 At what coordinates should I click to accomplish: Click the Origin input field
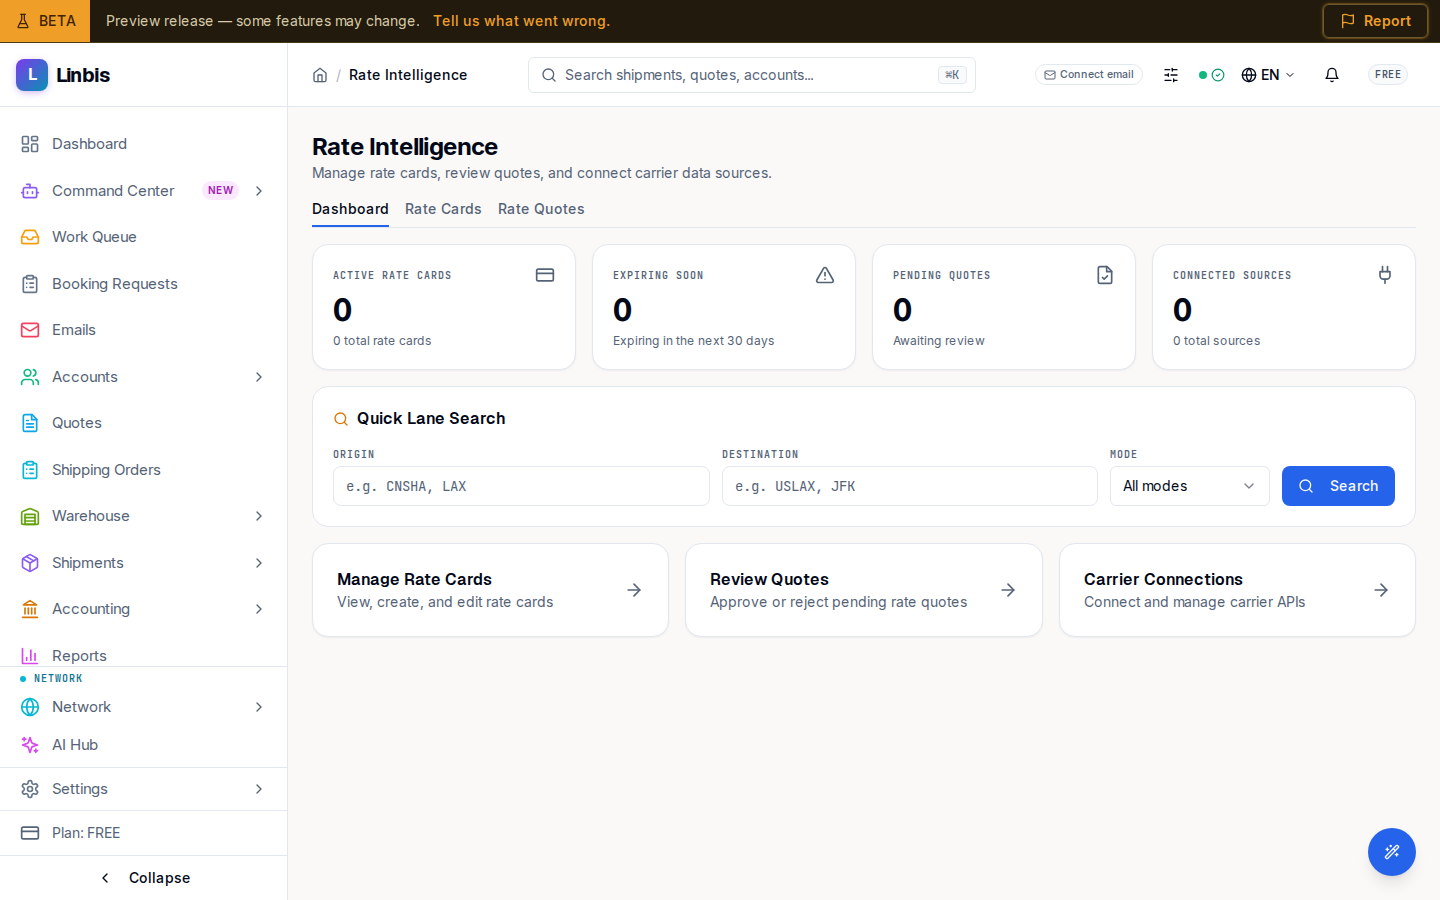521,486
